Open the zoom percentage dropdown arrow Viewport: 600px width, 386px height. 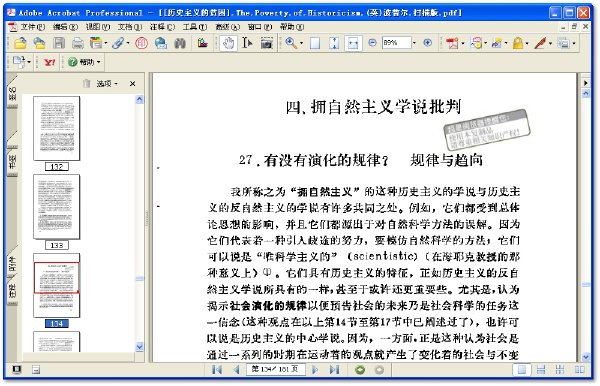click(414, 43)
